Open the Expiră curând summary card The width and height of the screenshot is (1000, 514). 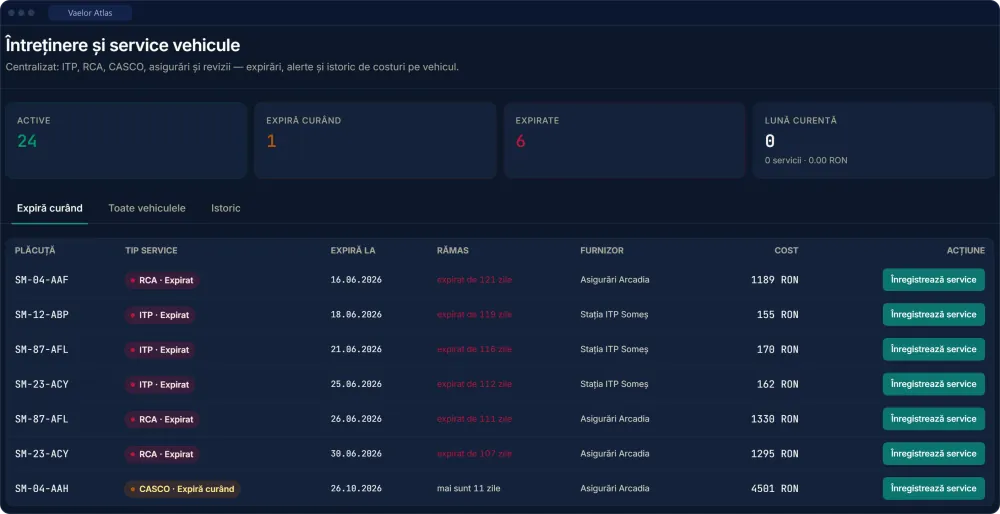coord(375,140)
